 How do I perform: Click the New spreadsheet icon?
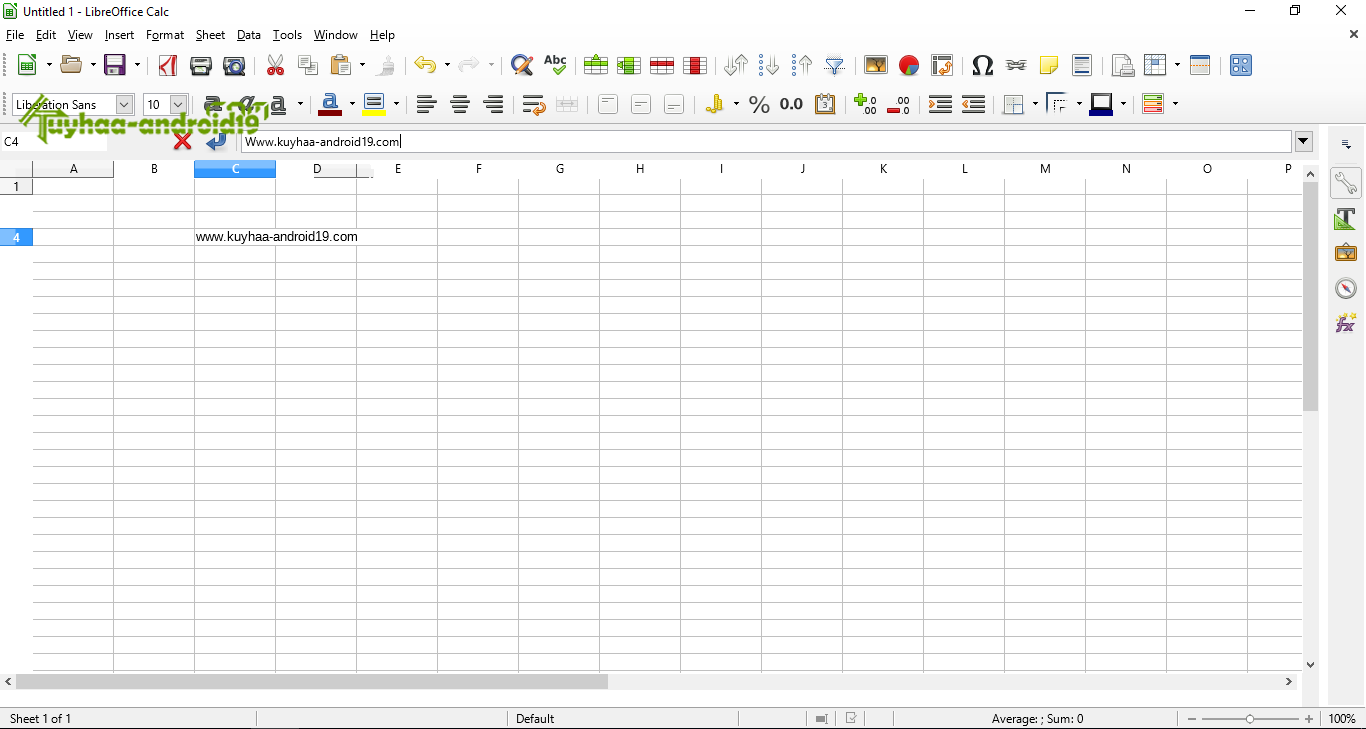(x=28, y=65)
